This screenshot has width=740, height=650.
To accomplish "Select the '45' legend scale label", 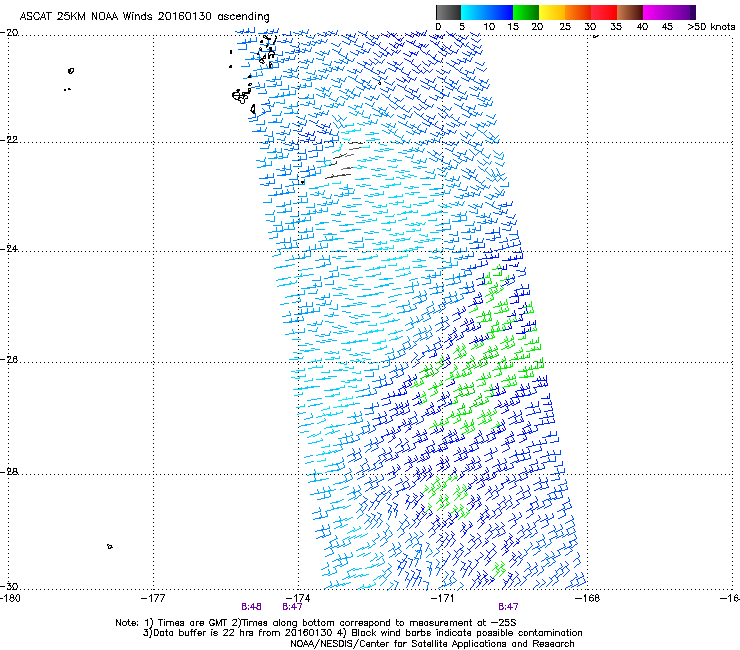I will (x=667, y=27).
